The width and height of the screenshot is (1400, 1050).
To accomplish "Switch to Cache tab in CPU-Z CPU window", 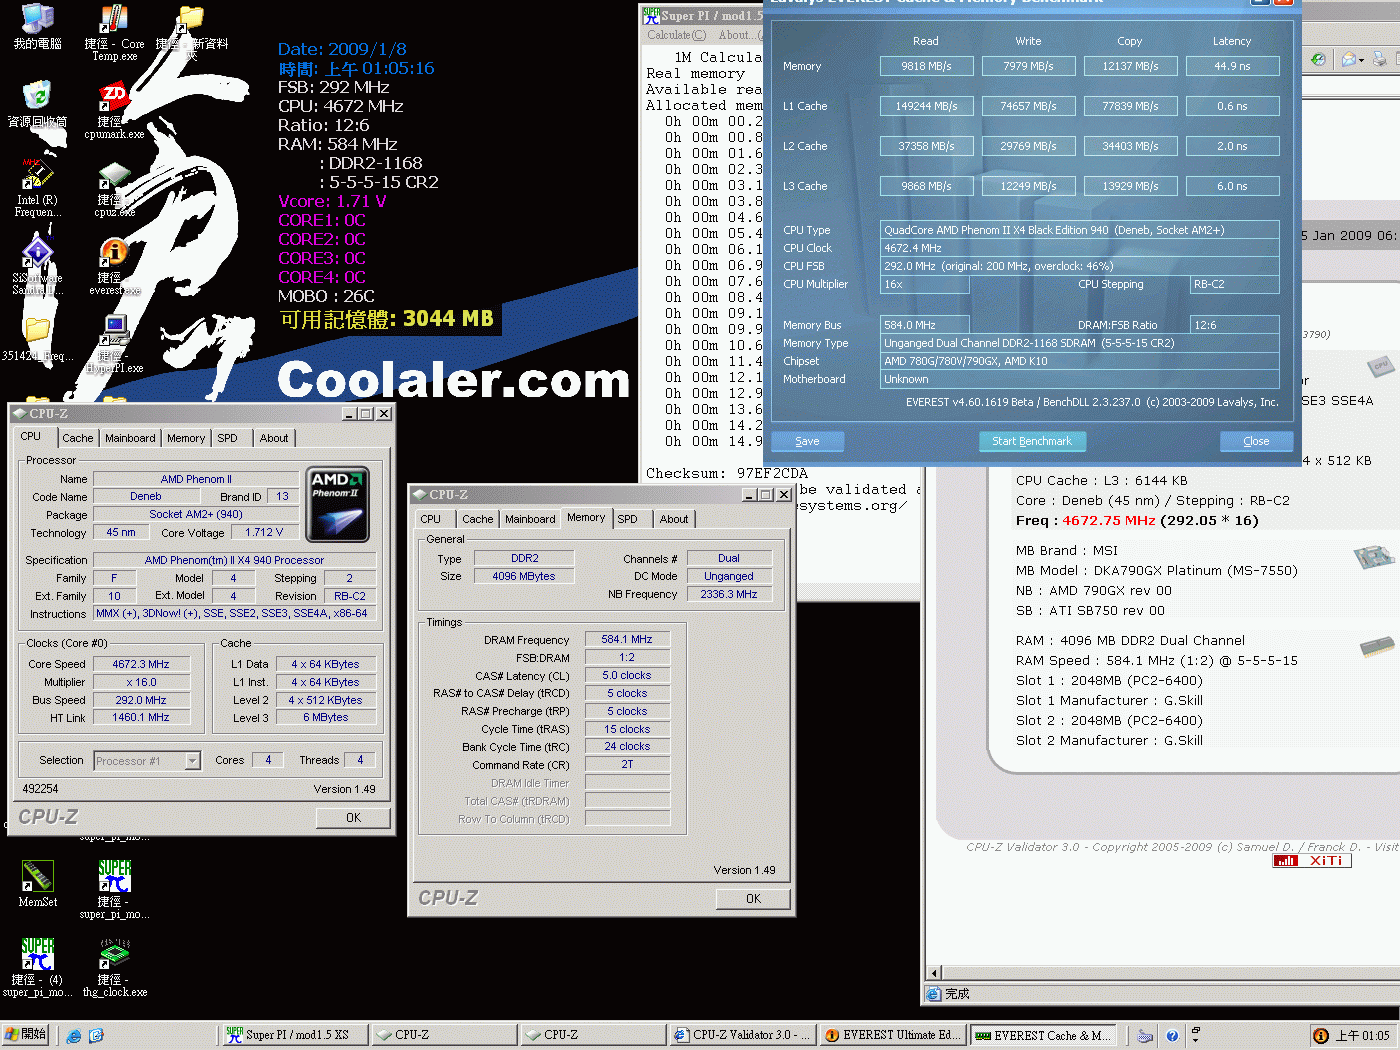I will (x=78, y=438).
